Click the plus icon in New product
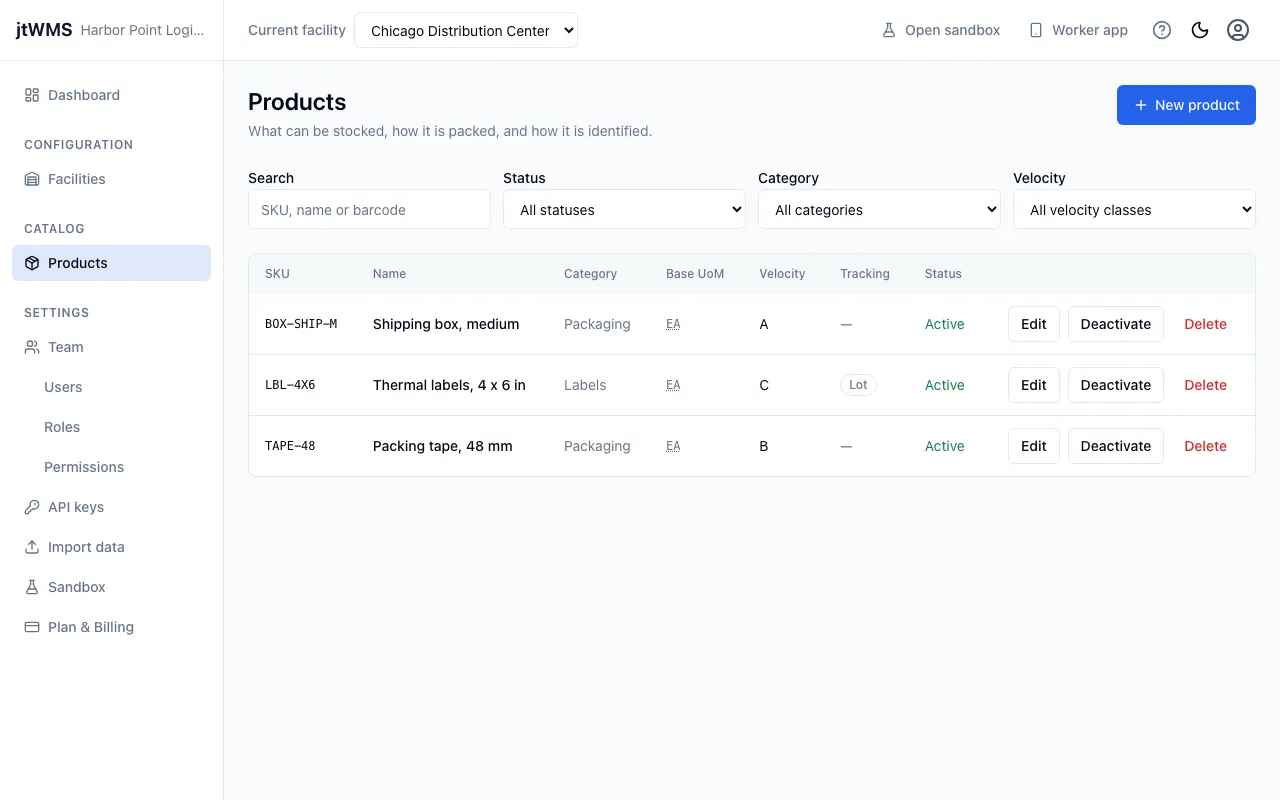The image size is (1280, 800). click(x=1141, y=105)
